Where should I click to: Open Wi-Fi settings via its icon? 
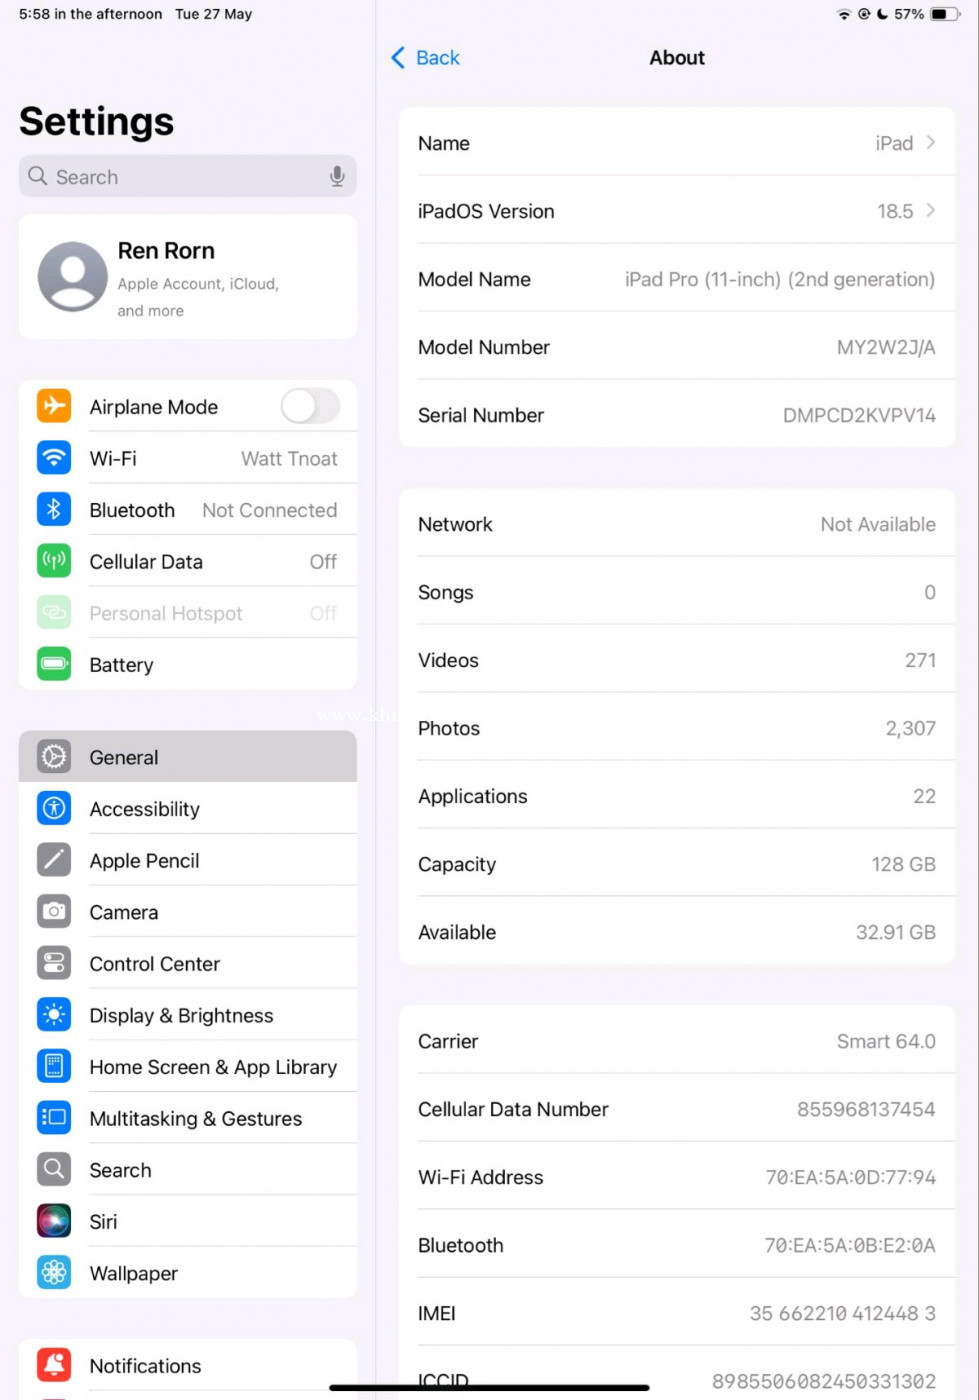point(54,458)
